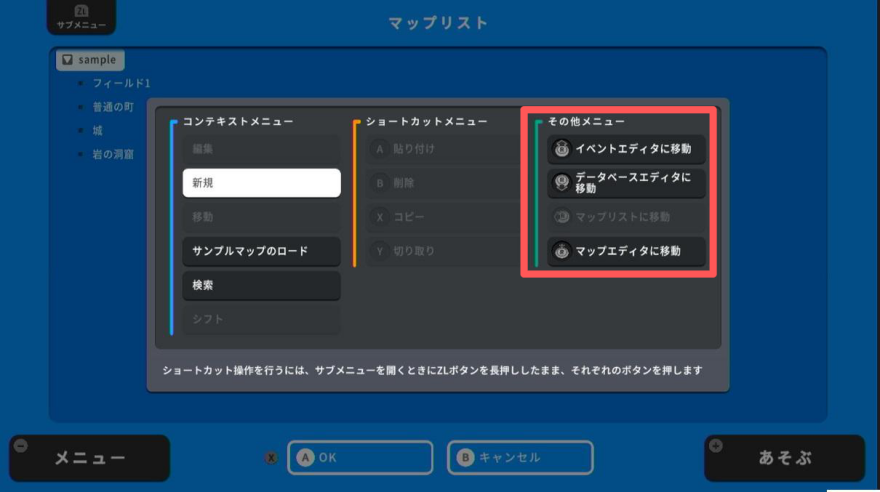Click the A icon on OK button
The width and height of the screenshot is (880, 492).
click(x=305, y=458)
